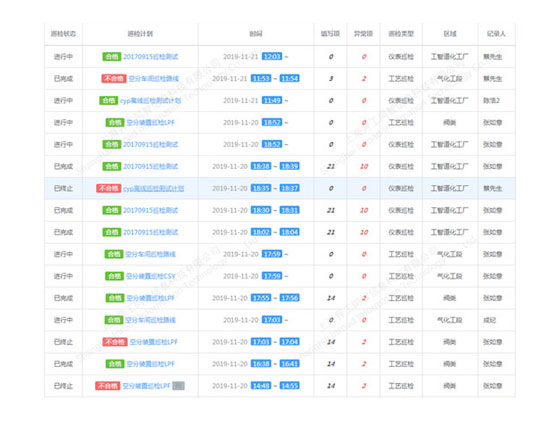Click the gray tag icon after the 14:48 row's plan
The image size is (553, 421).
tap(178, 386)
